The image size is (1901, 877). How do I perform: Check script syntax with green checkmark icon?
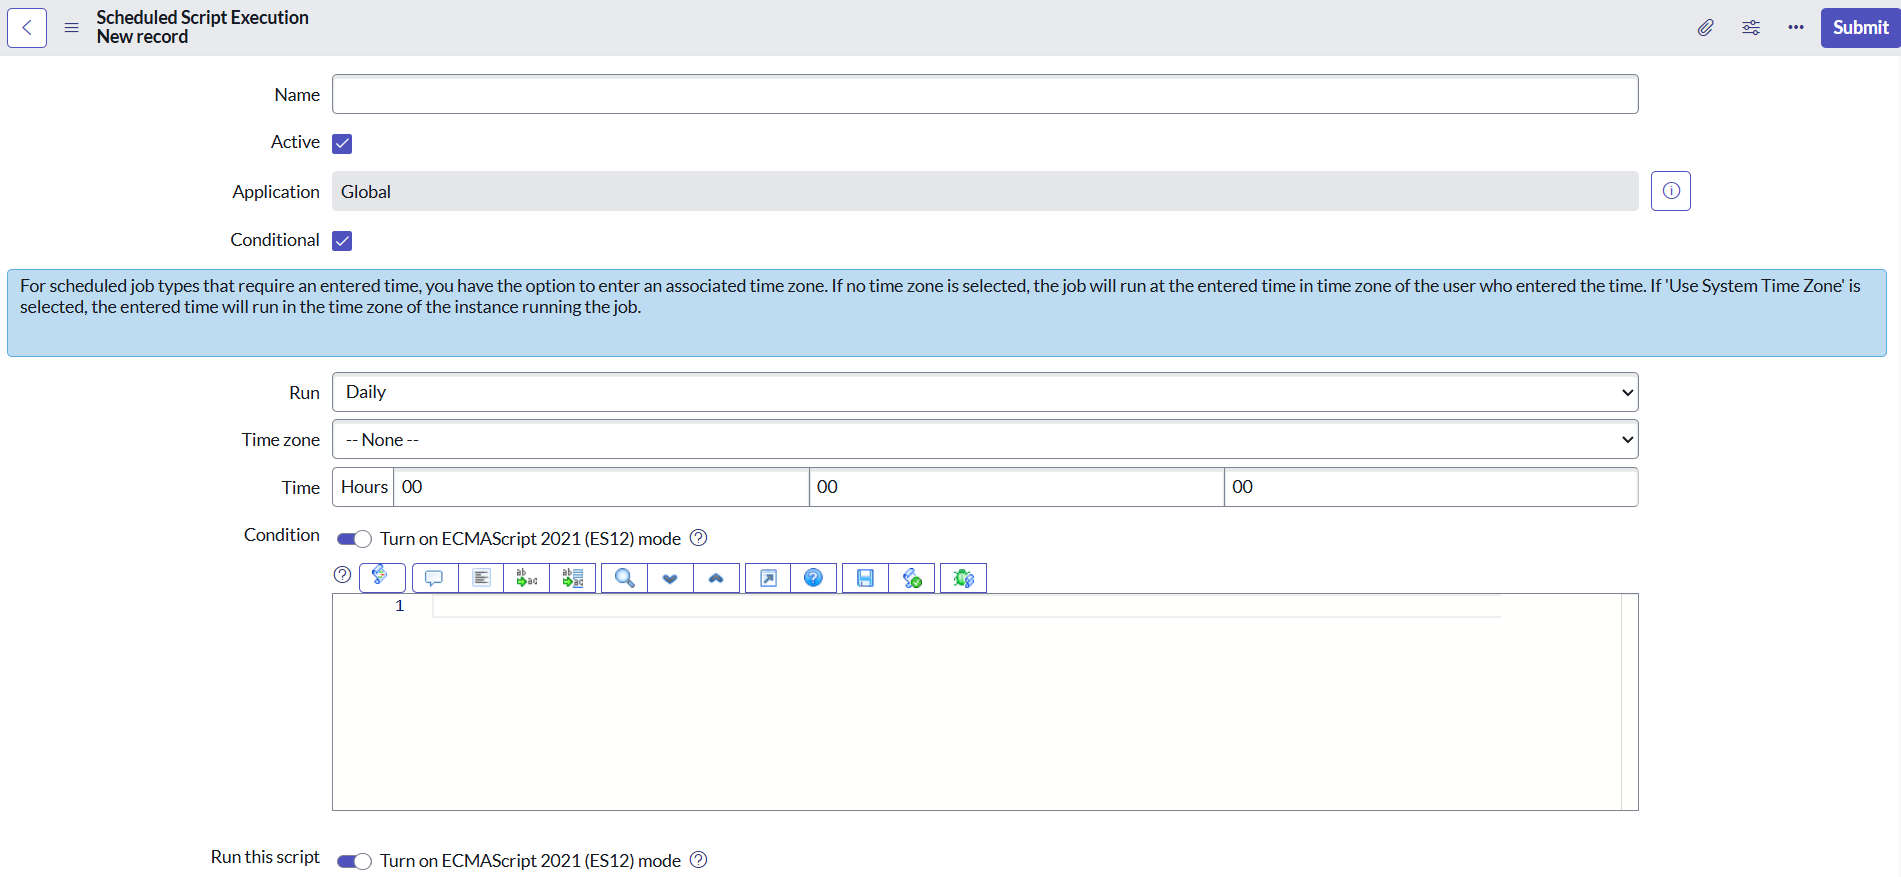coord(912,578)
